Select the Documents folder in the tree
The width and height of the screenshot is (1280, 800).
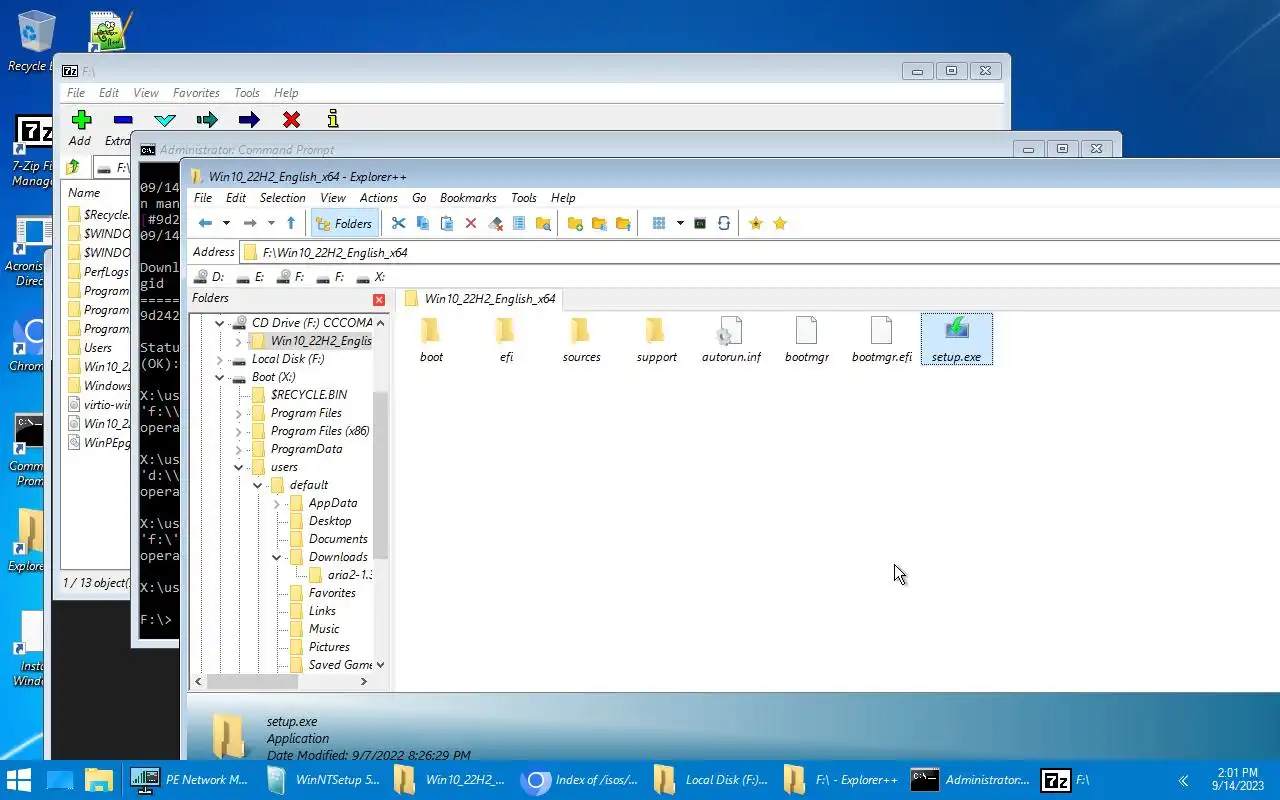[x=338, y=539]
